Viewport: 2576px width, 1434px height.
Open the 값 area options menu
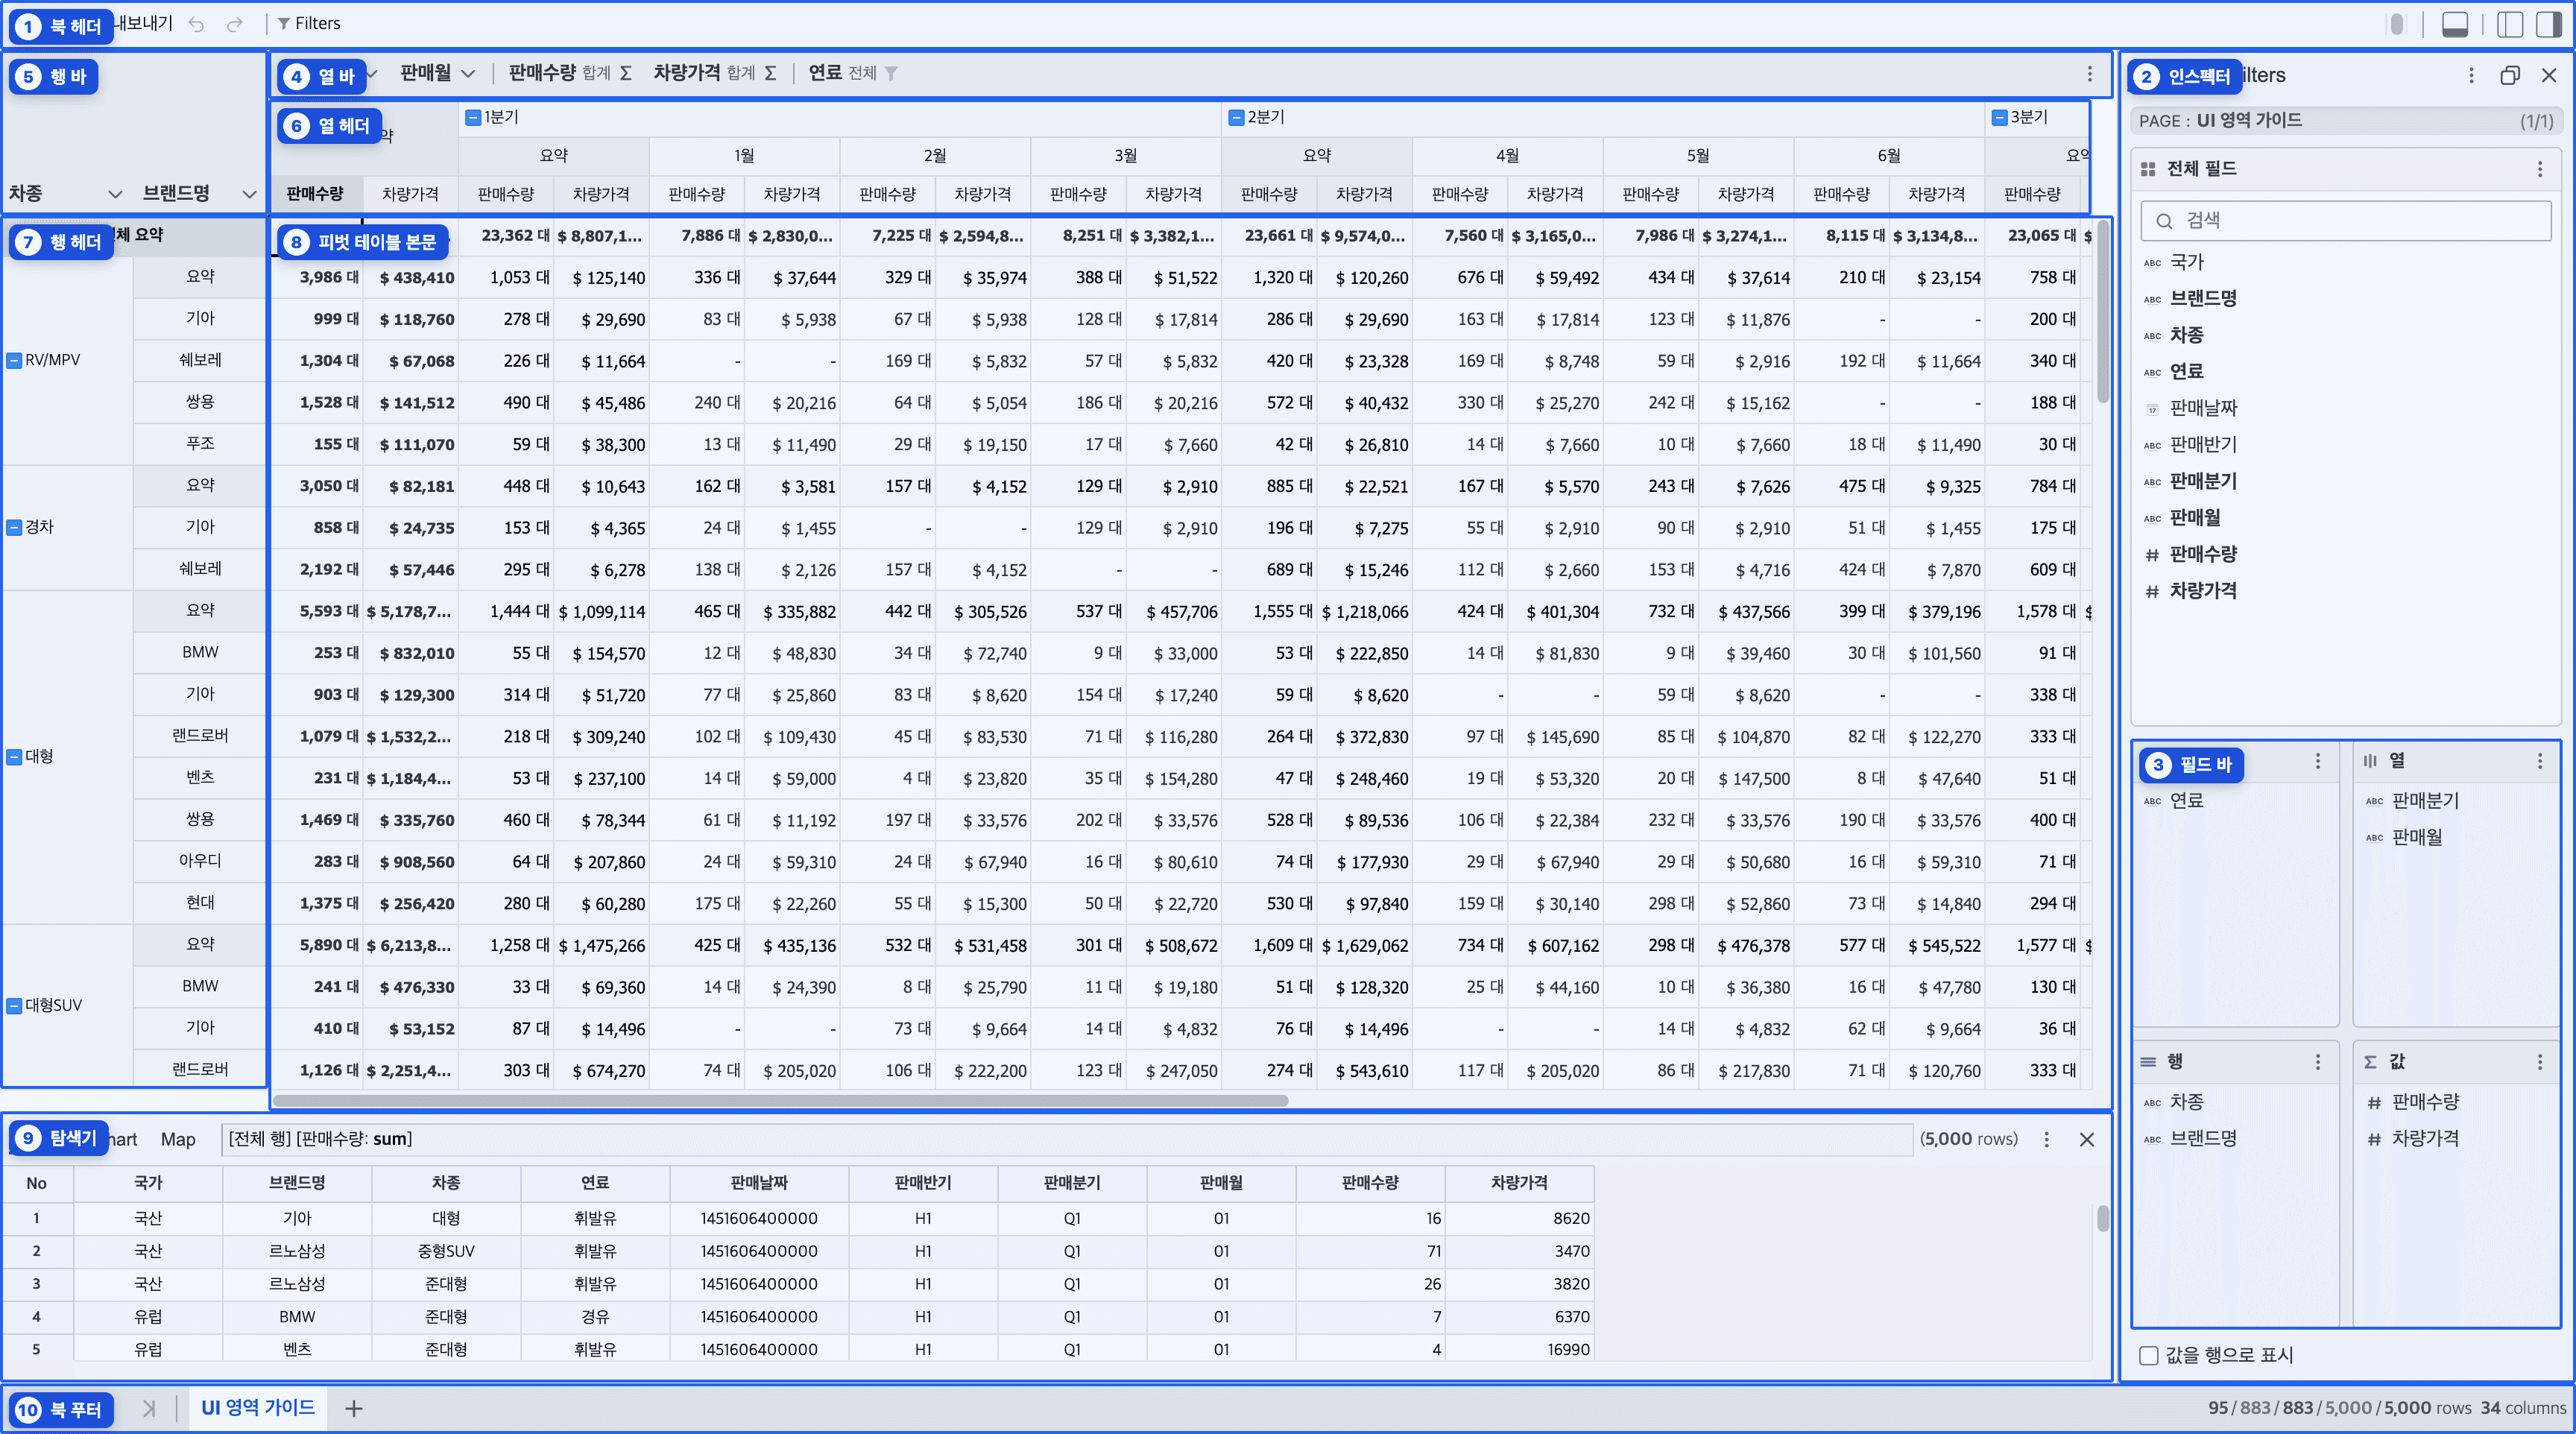click(x=2539, y=1063)
